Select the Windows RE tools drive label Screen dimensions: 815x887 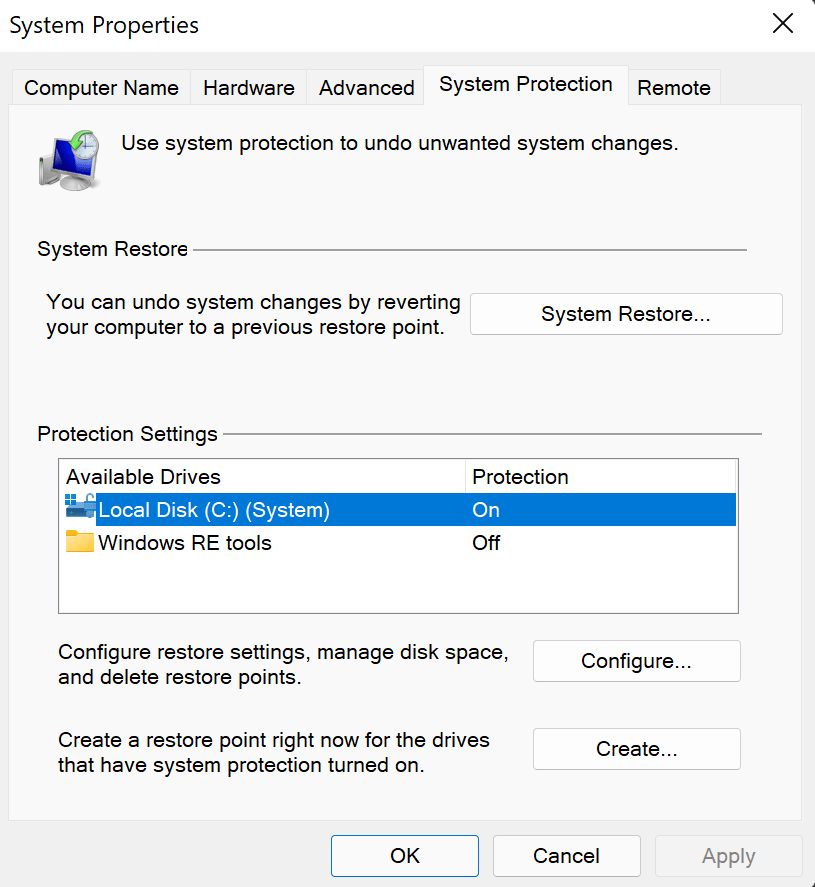185,543
